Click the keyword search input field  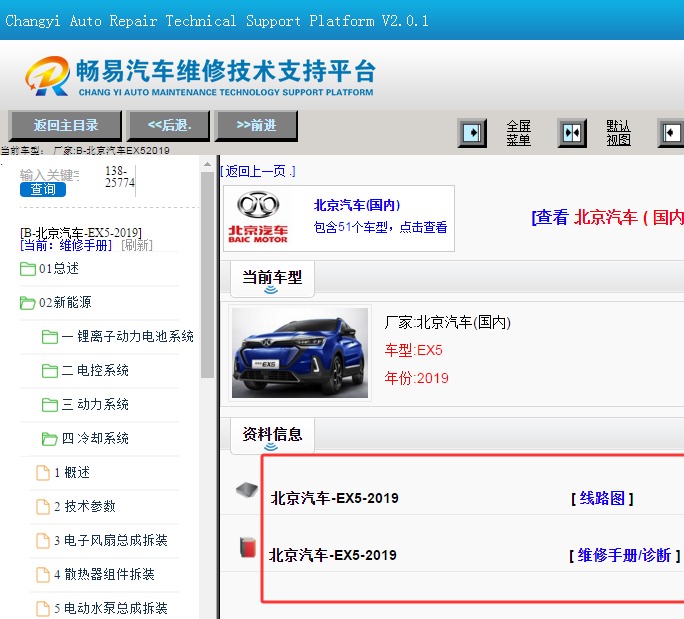(x=49, y=175)
